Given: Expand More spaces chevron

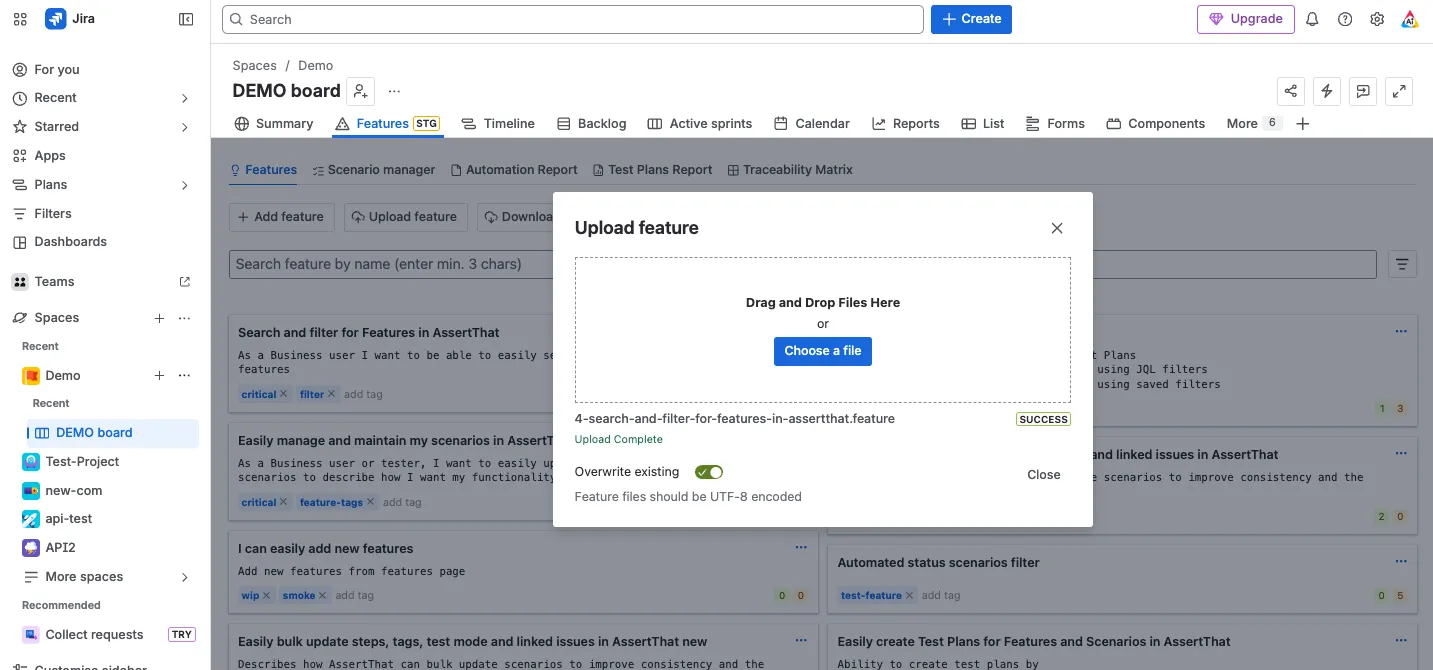Looking at the screenshot, I should click(185, 577).
